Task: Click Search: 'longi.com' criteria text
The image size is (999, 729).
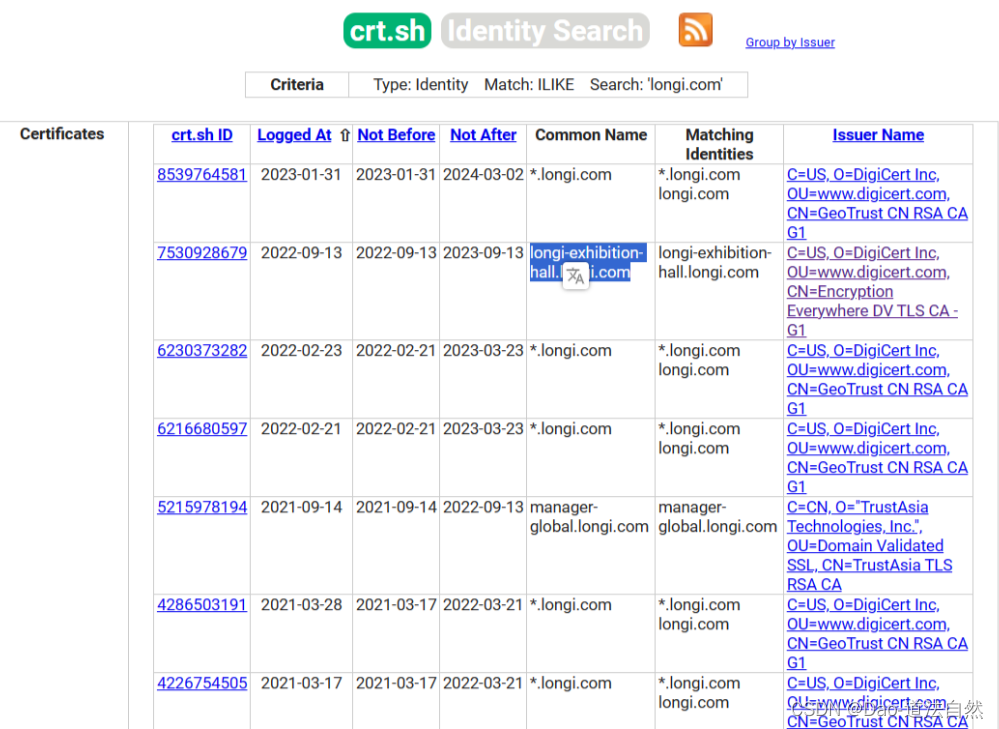Action: coord(656,85)
